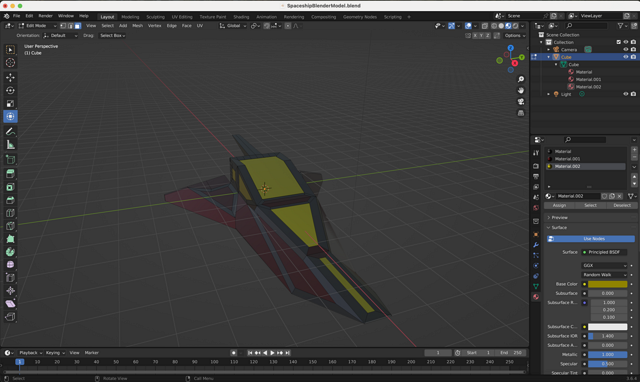Pick the Transform tool
This screenshot has width=640, height=382.
coord(10,116)
